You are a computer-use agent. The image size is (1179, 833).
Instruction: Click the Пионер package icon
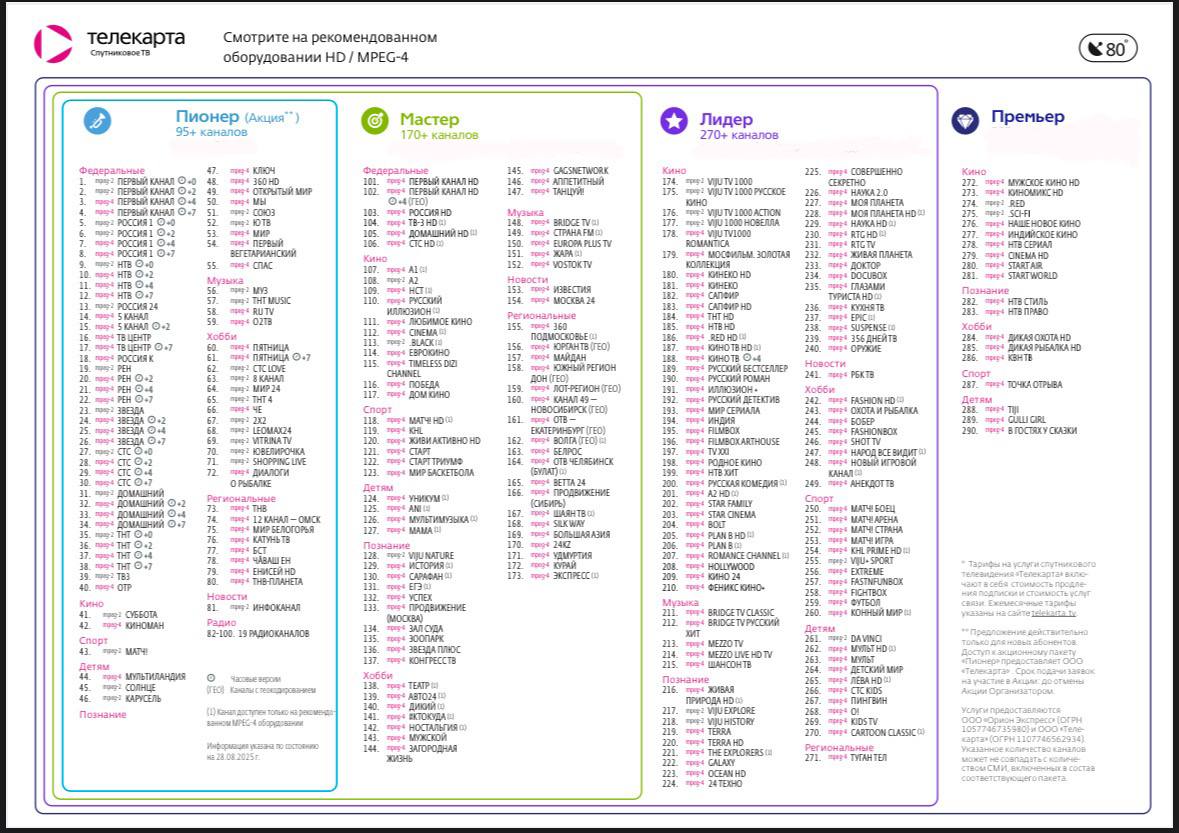(97, 121)
